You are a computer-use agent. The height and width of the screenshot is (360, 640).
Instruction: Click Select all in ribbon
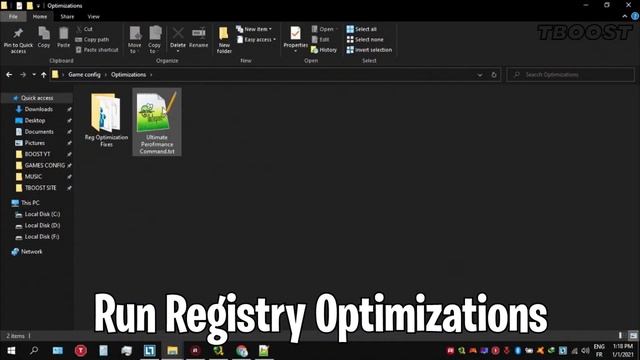[x=362, y=29]
